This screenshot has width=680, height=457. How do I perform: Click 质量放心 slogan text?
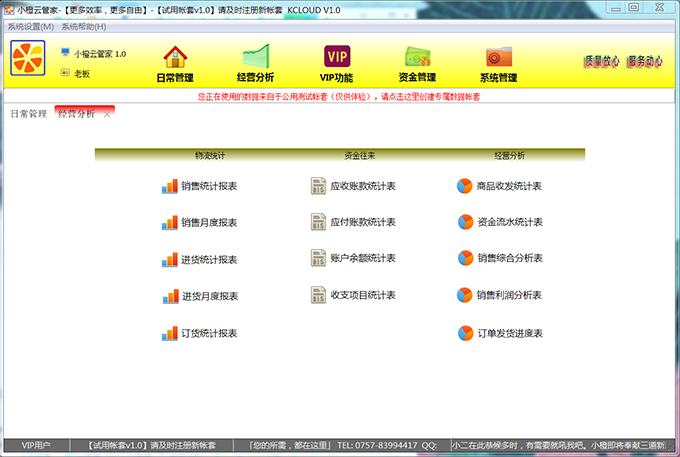click(x=602, y=62)
